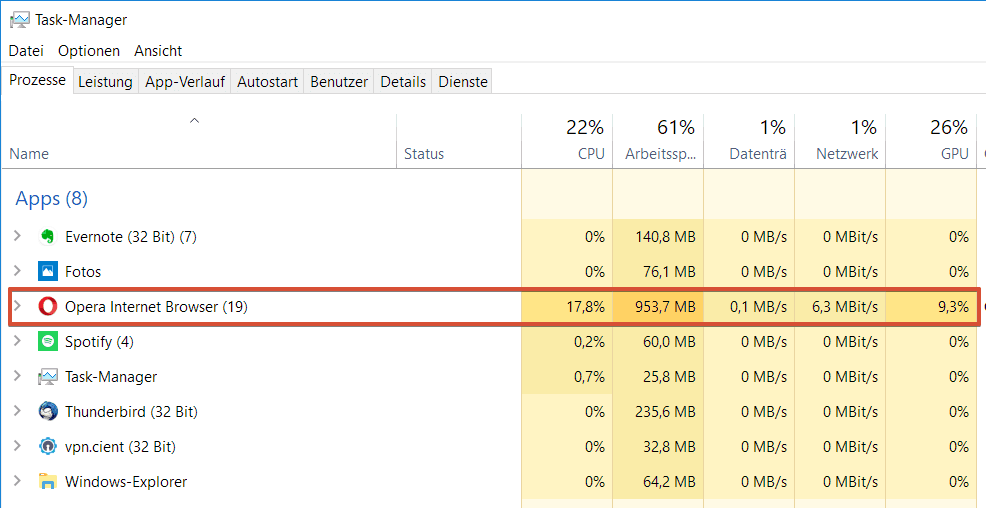986x508 pixels.
Task: Click Thunderbird's 235,6 MB memory value
Action: point(663,412)
